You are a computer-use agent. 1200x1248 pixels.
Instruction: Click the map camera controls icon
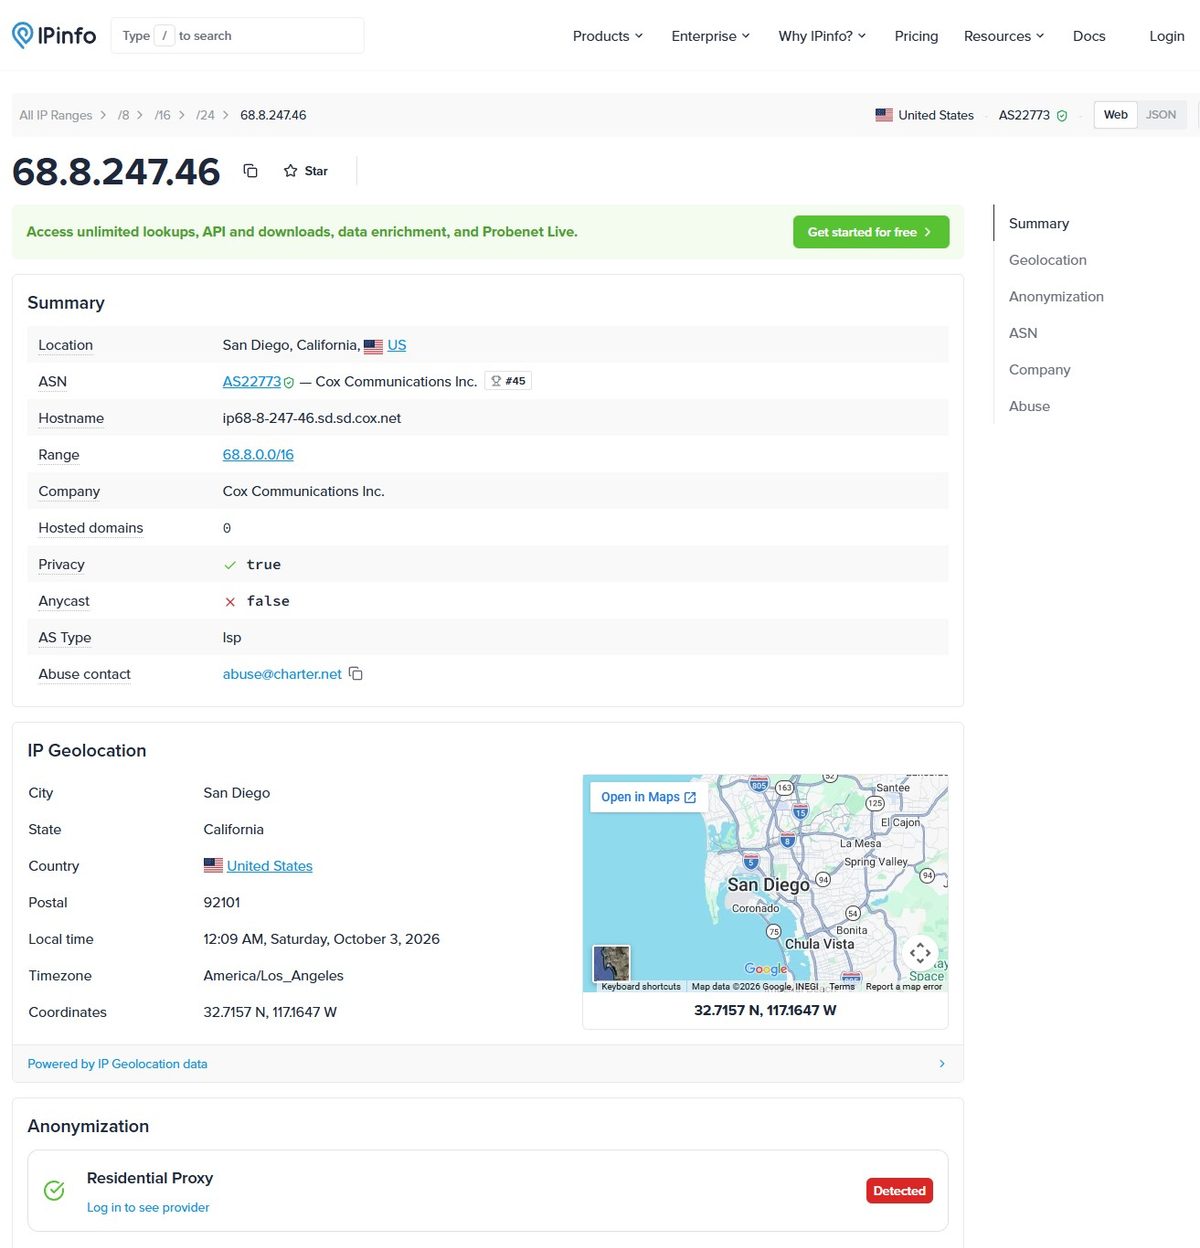pos(920,953)
